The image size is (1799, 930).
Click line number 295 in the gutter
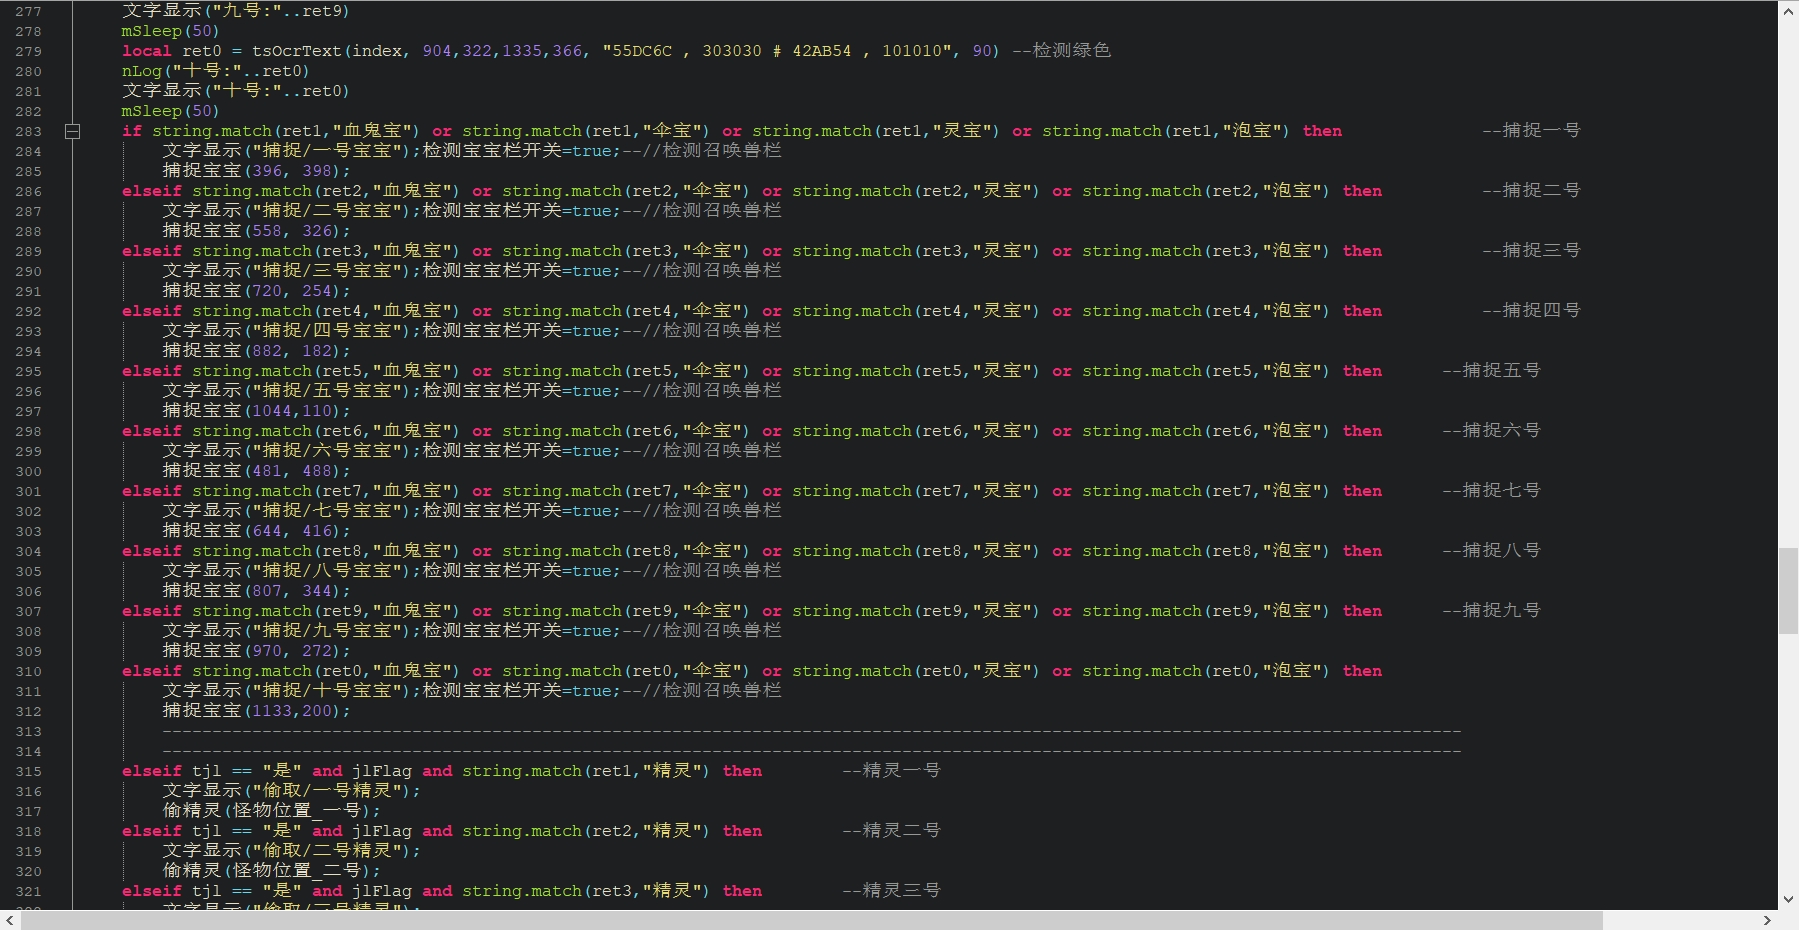[x=29, y=371]
